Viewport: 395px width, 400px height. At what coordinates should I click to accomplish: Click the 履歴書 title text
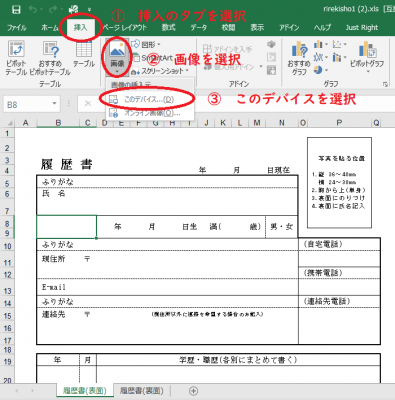click(x=67, y=164)
